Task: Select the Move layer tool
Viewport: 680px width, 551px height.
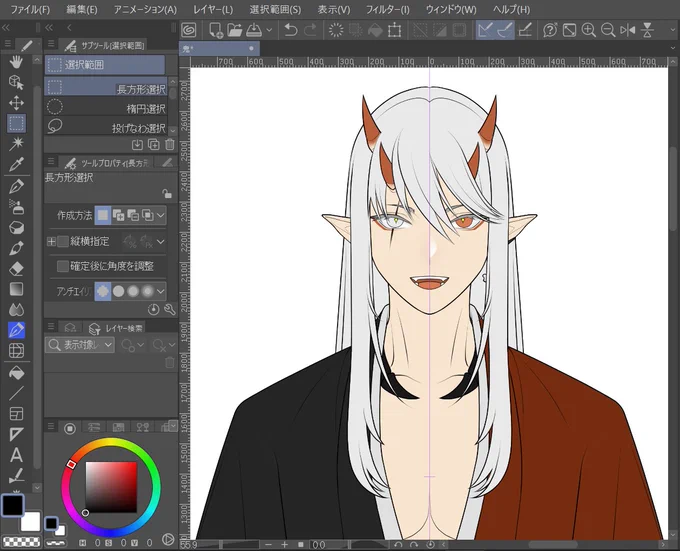Action: 16,103
